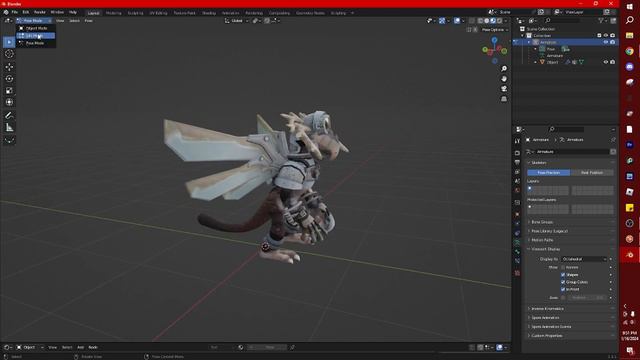
Task: Click the Rest Position button
Action: click(x=592, y=173)
